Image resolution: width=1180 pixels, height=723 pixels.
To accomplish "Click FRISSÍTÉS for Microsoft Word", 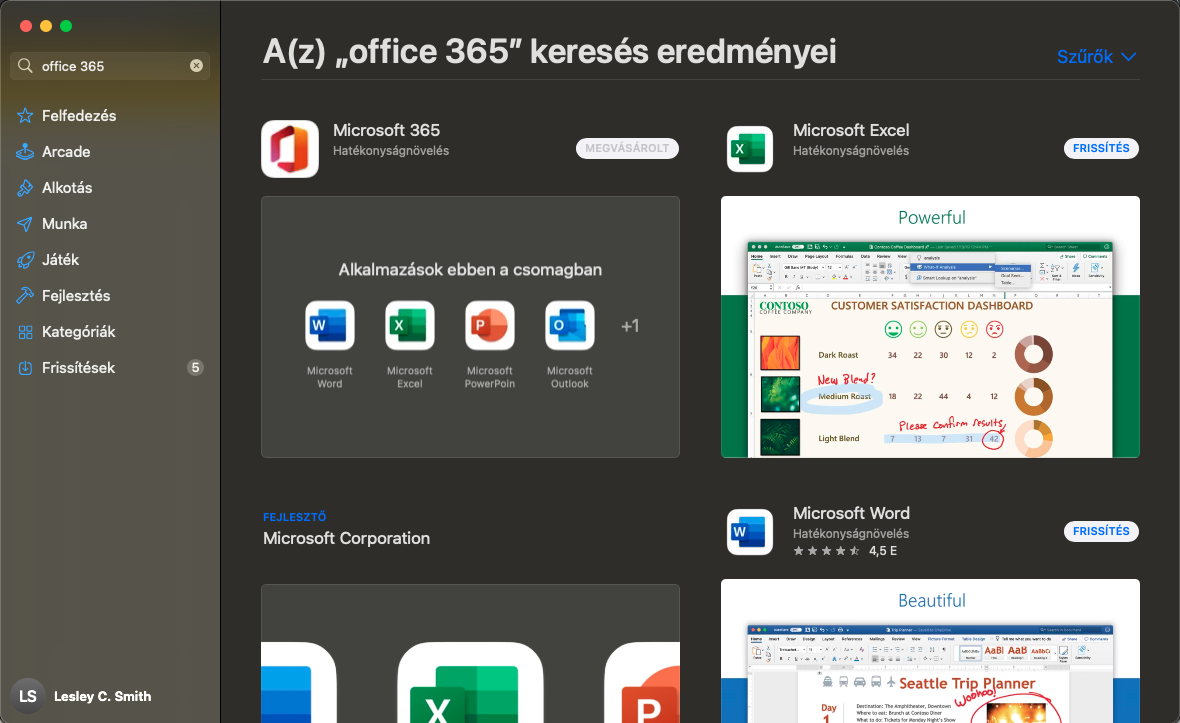I will [1101, 531].
